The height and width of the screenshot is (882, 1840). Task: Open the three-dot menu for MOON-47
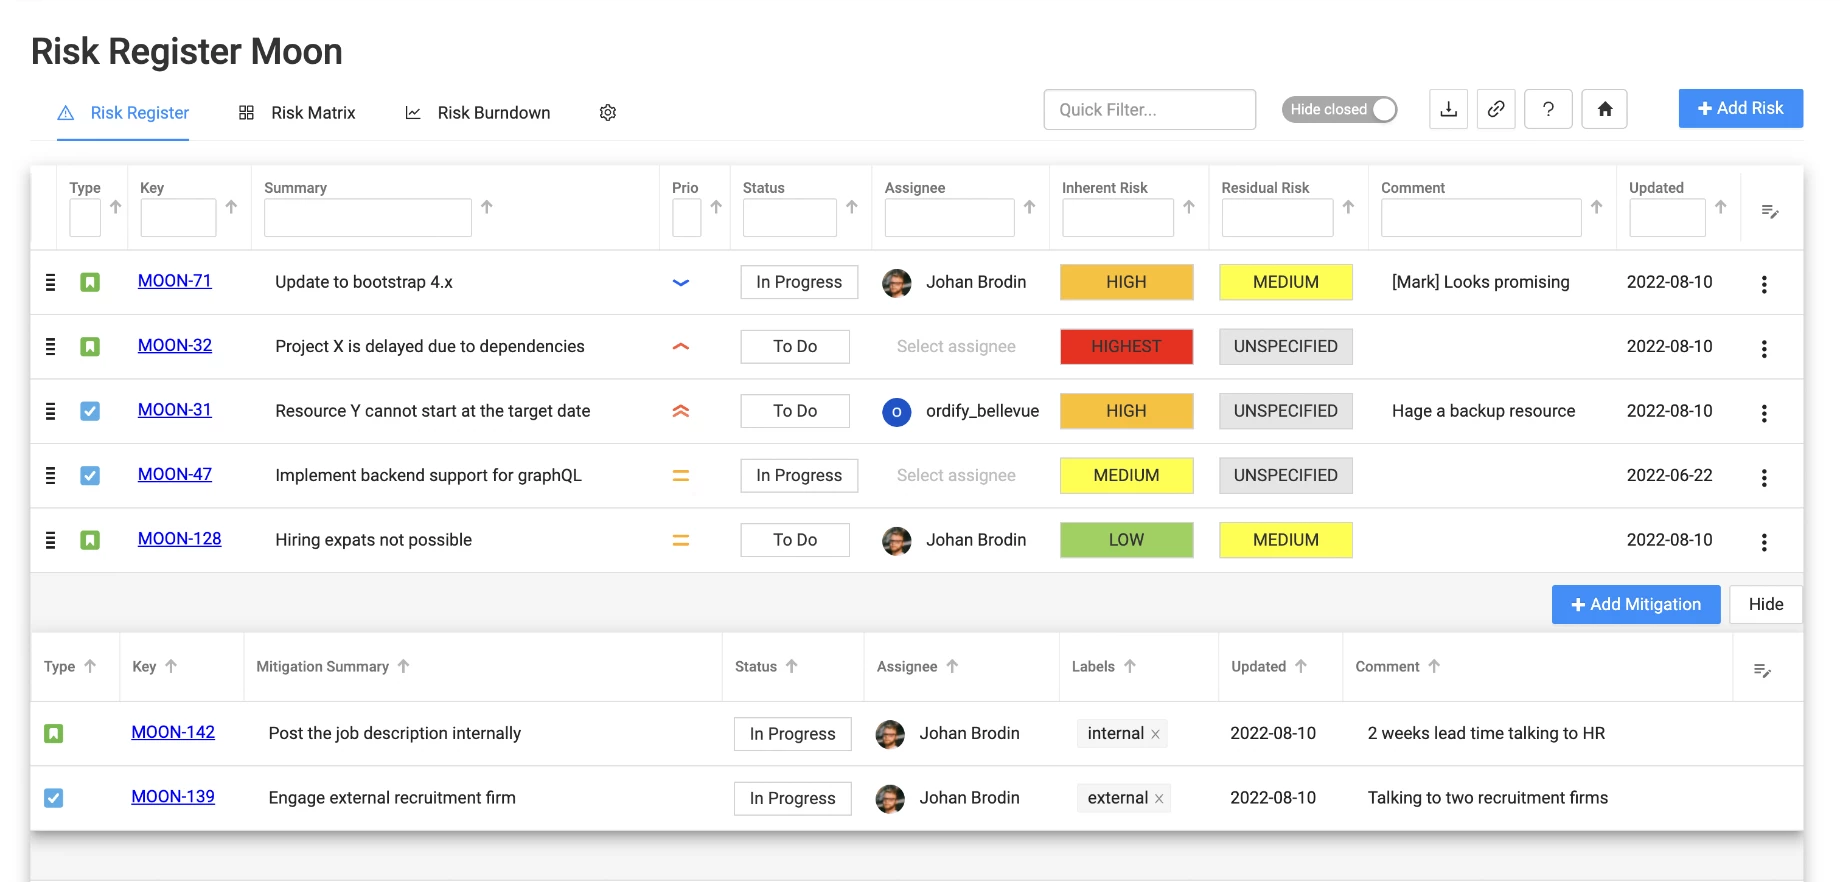pyautogui.click(x=1764, y=477)
